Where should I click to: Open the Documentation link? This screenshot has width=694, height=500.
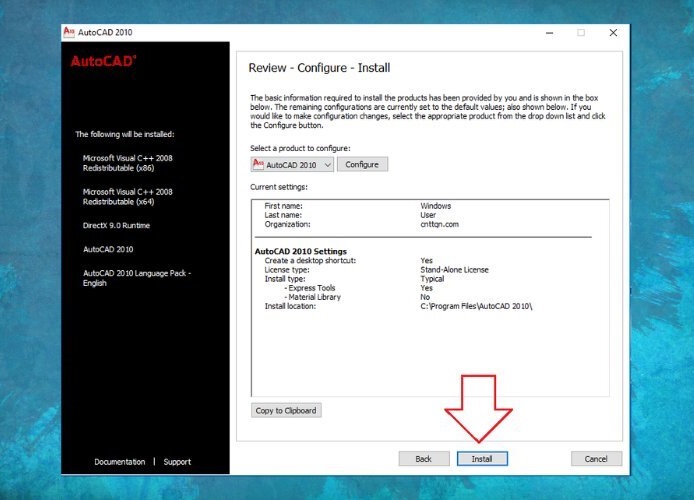coord(120,462)
